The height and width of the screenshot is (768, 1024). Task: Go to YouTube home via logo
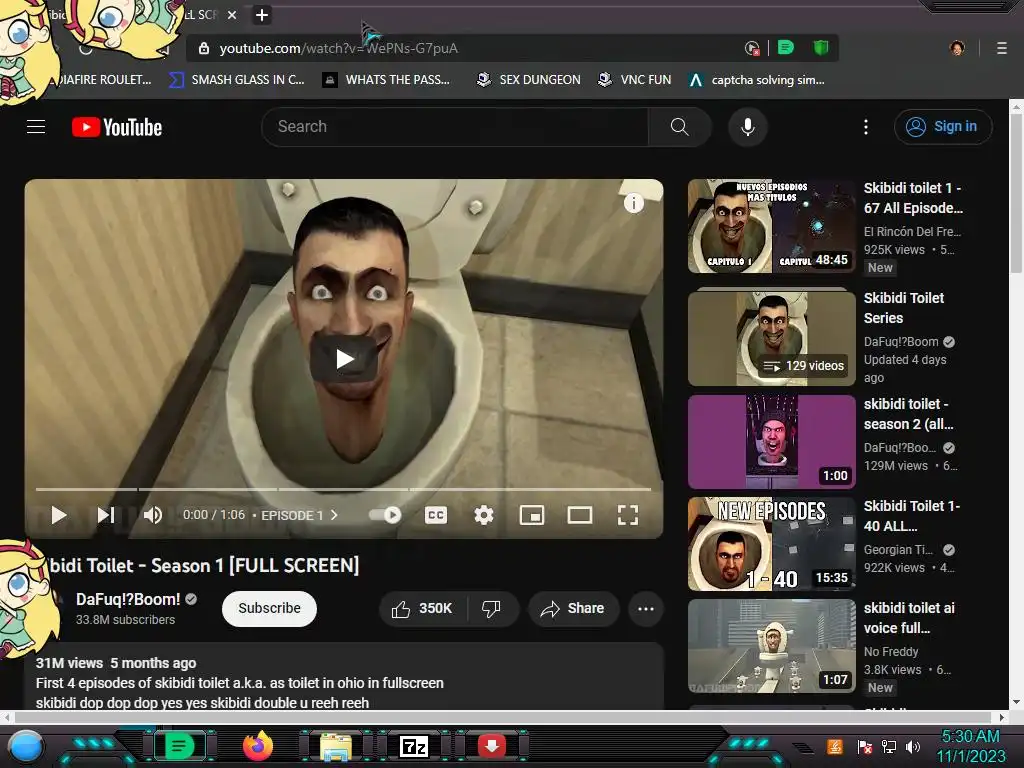(117, 127)
